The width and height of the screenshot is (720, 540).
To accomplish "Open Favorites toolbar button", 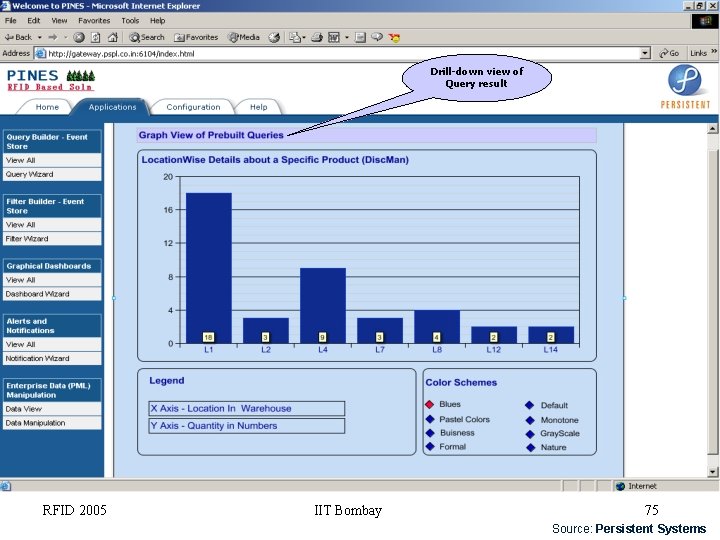I will (196, 37).
